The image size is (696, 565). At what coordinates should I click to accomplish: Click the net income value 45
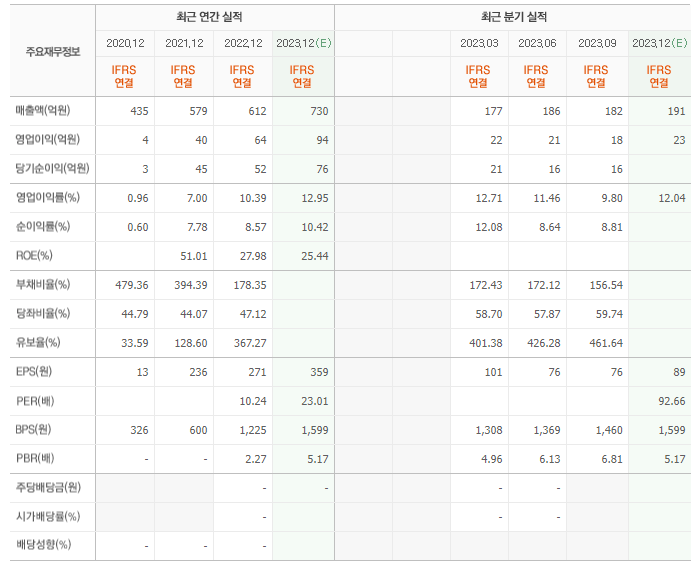click(201, 169)
